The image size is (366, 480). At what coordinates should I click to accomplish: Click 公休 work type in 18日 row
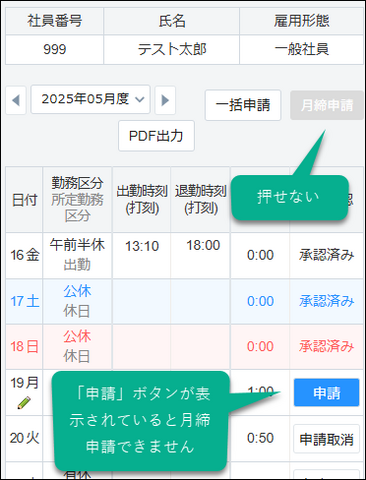[77, 337]
